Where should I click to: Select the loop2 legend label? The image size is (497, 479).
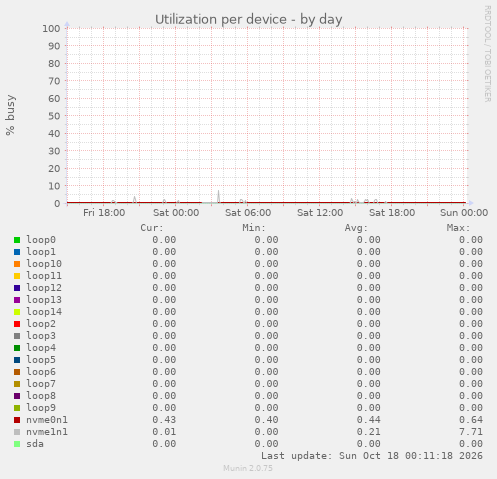(41, 324)
